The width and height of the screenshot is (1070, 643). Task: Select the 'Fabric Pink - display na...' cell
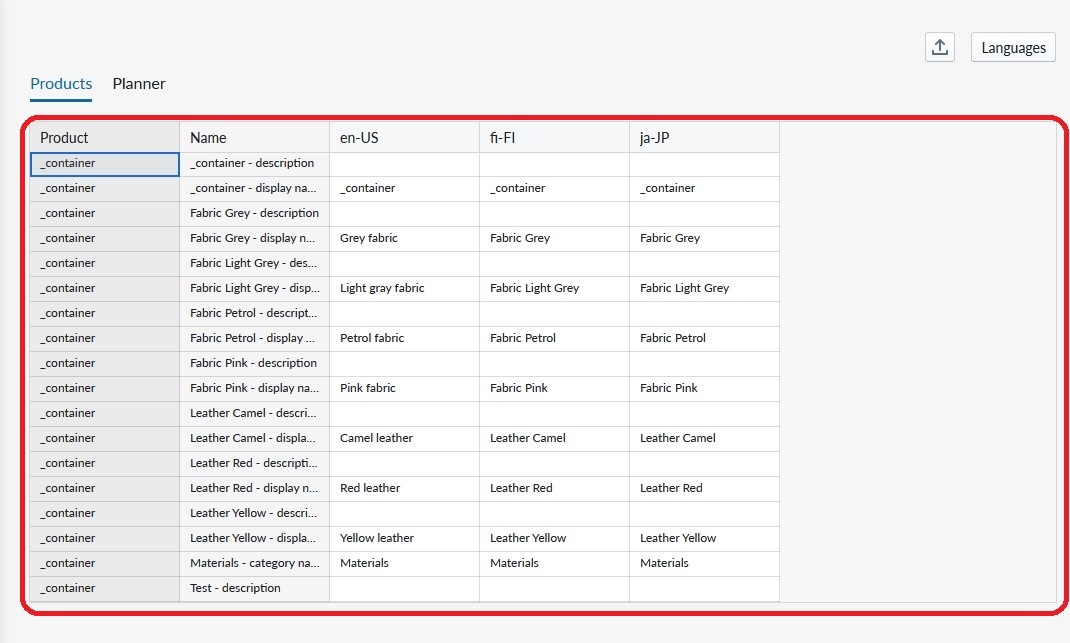255,388
